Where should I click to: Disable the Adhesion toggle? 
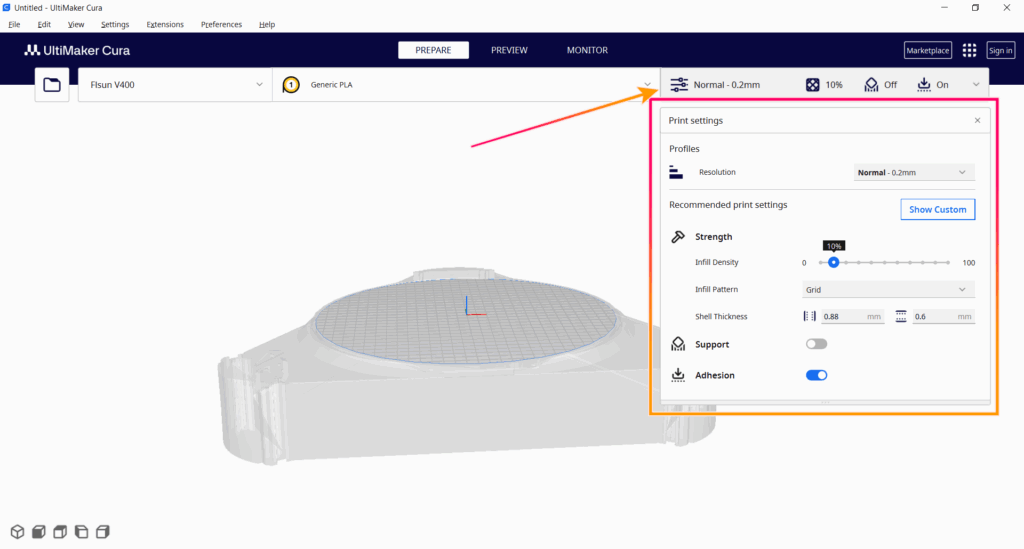click(816, 375)
